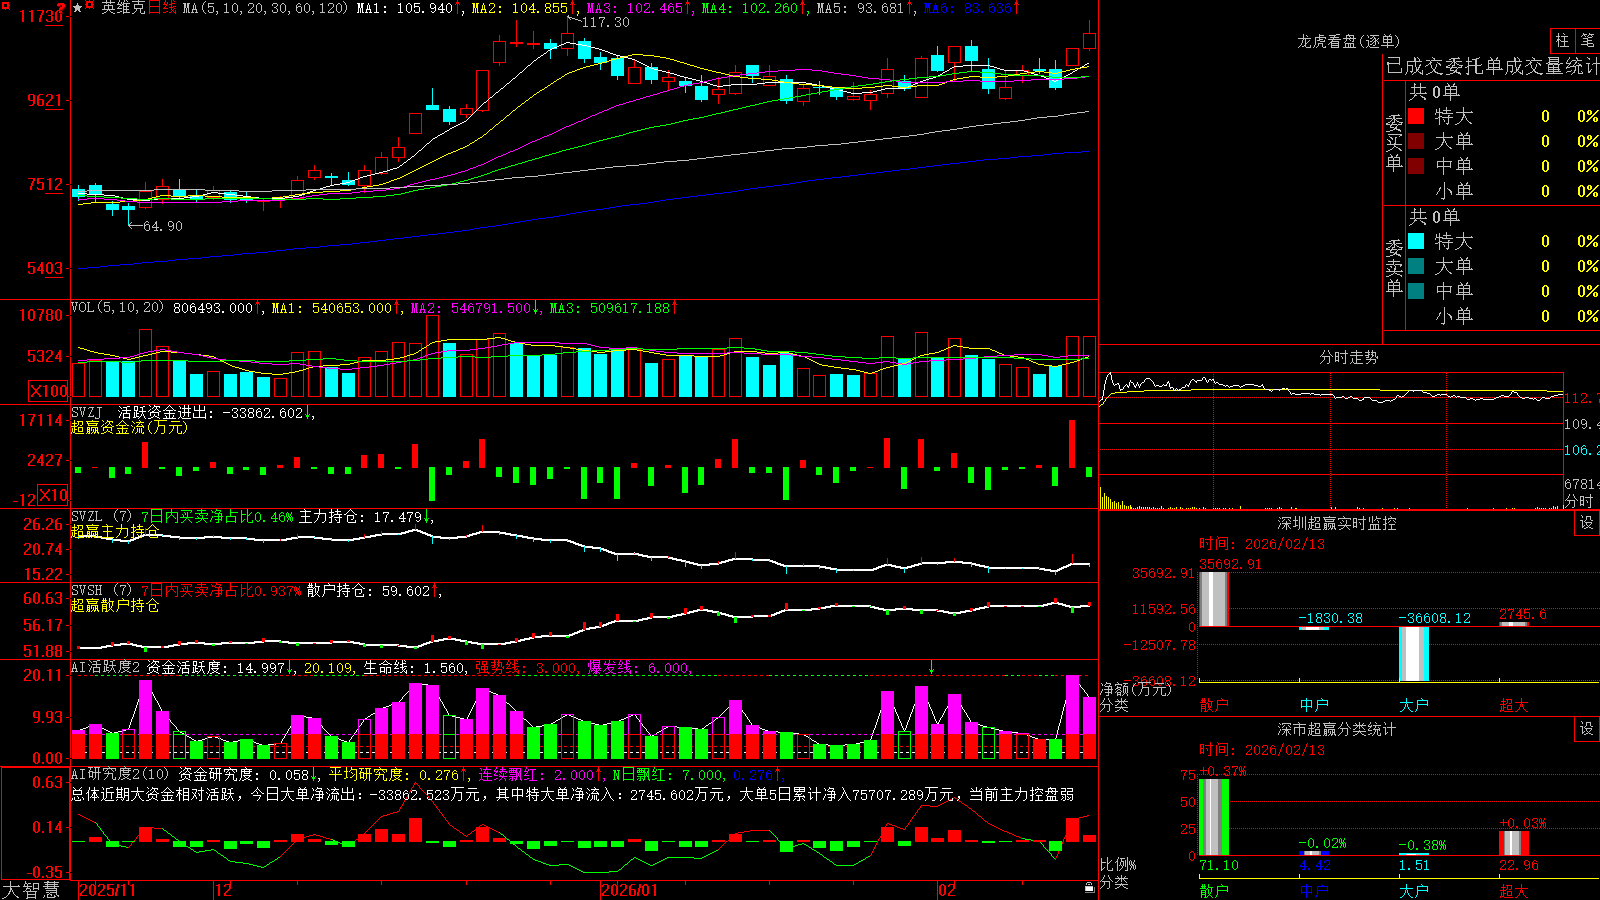
Task: Click the 委卖单 vertical section label
Action: tap(1394, 267)
